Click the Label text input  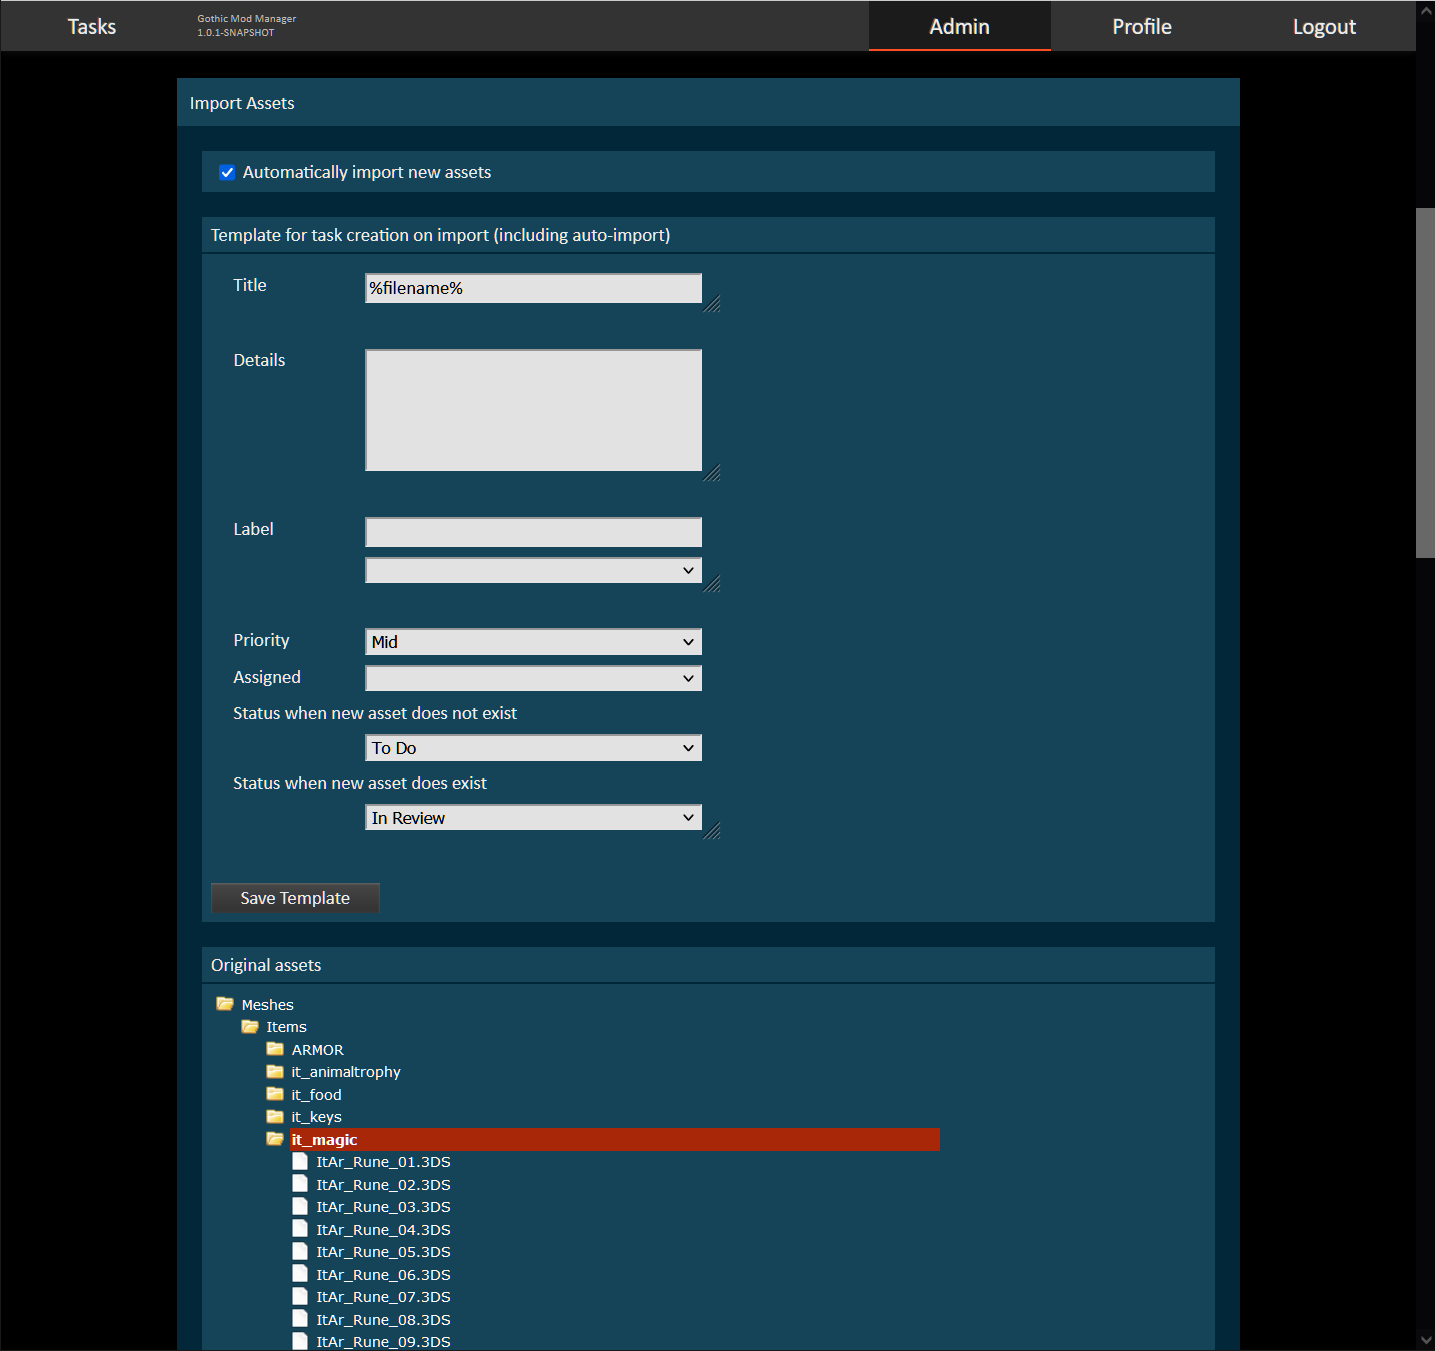pos(533,532)
